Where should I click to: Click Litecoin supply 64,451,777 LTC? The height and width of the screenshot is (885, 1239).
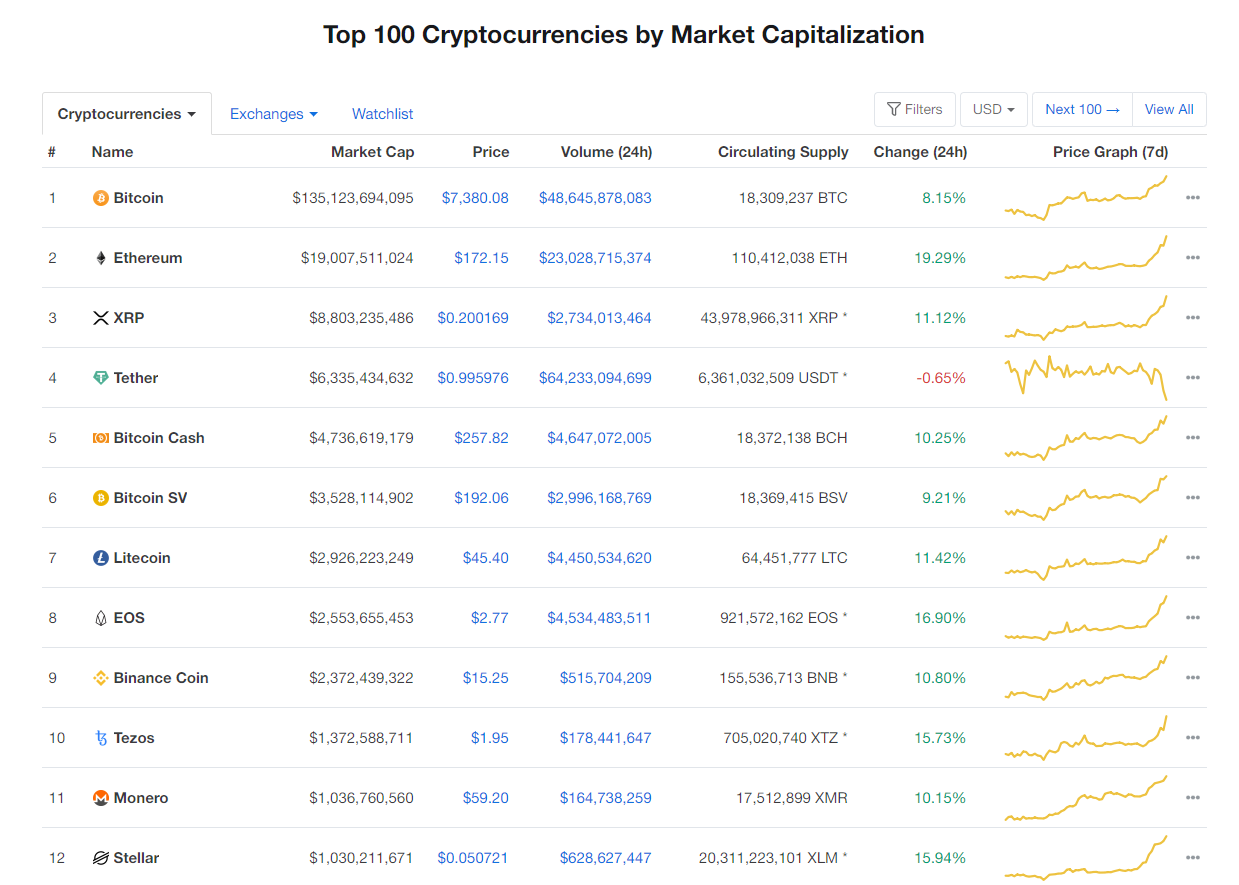(794, 558)
